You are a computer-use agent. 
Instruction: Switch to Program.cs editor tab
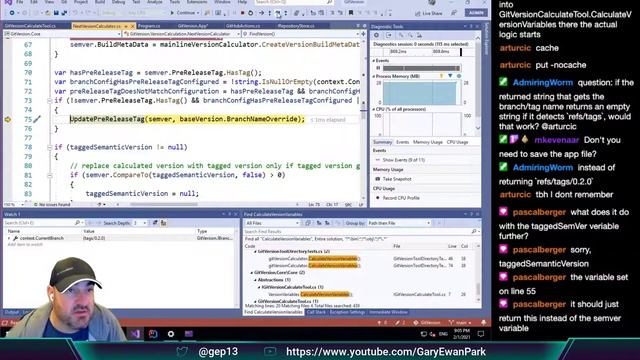tap(149, 26)
